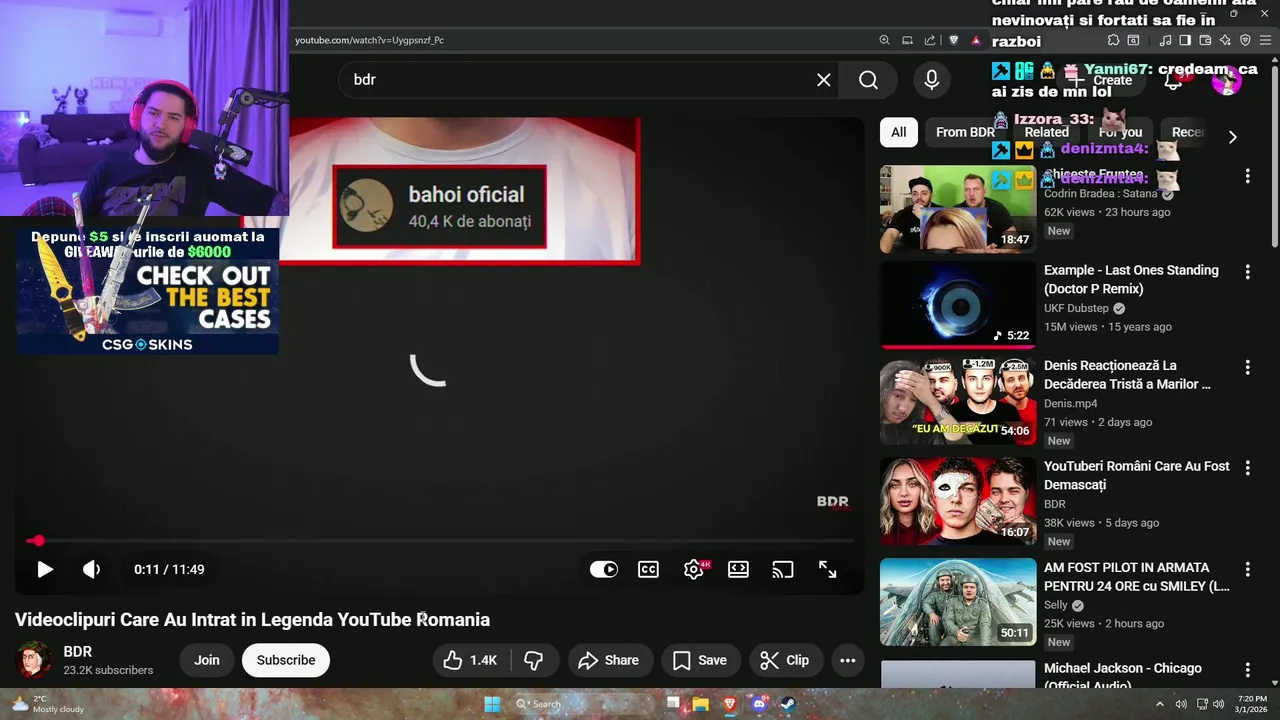Open YouTube notifications bell
This screenshot has width=1280, height=720.
(1174, 80)
